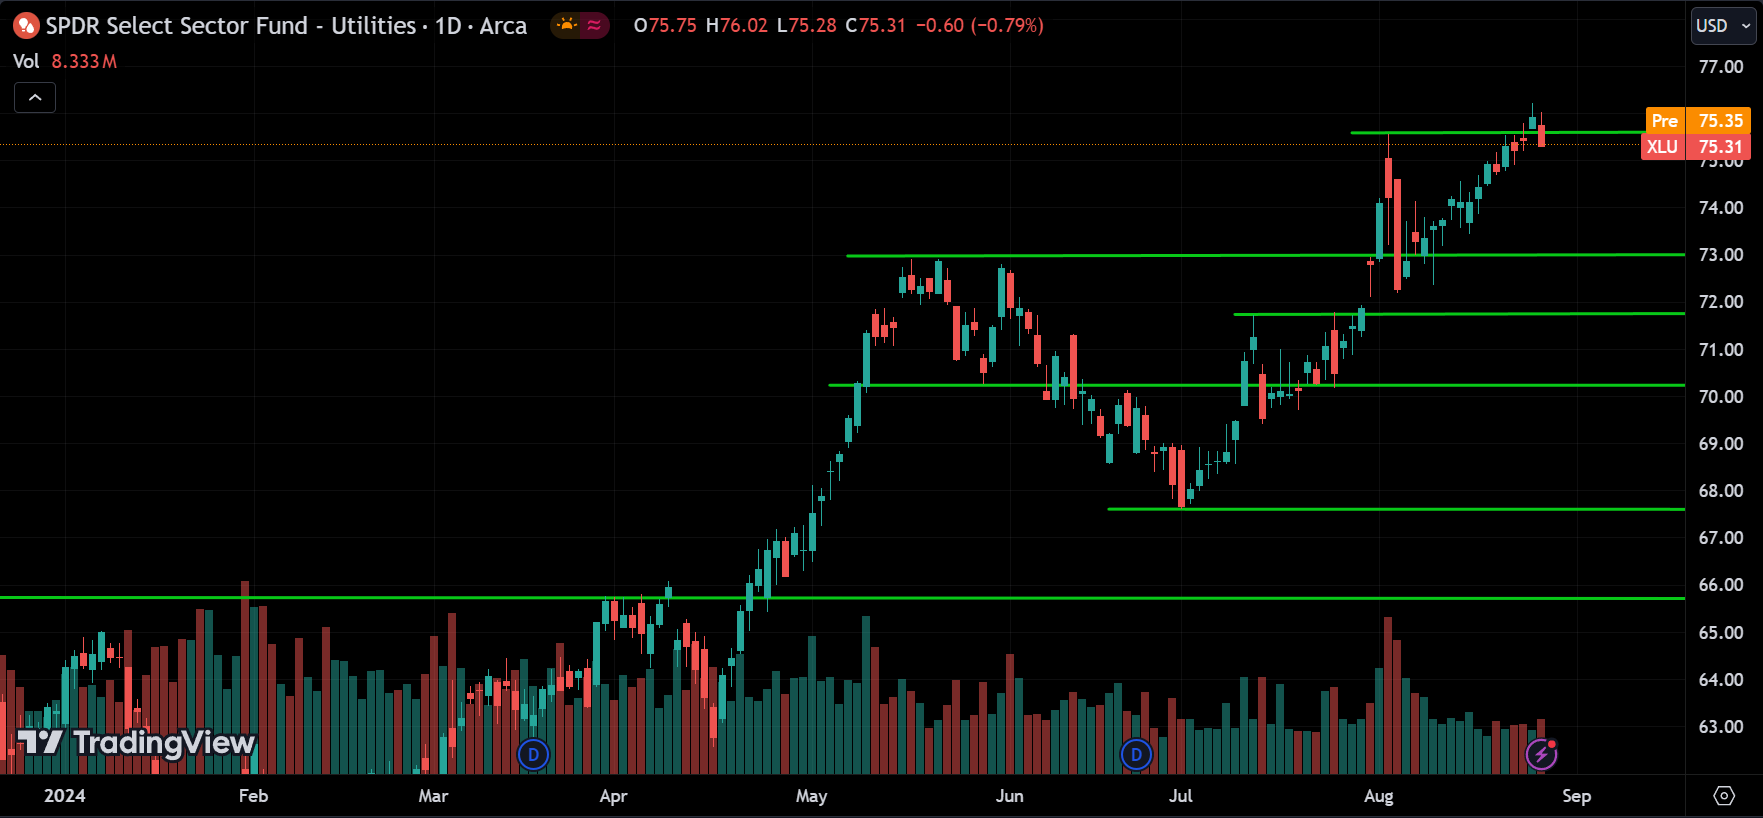Viewport: 1763px width, 818px height.
Task: Click the dividend marker near April
Action: 534,754
